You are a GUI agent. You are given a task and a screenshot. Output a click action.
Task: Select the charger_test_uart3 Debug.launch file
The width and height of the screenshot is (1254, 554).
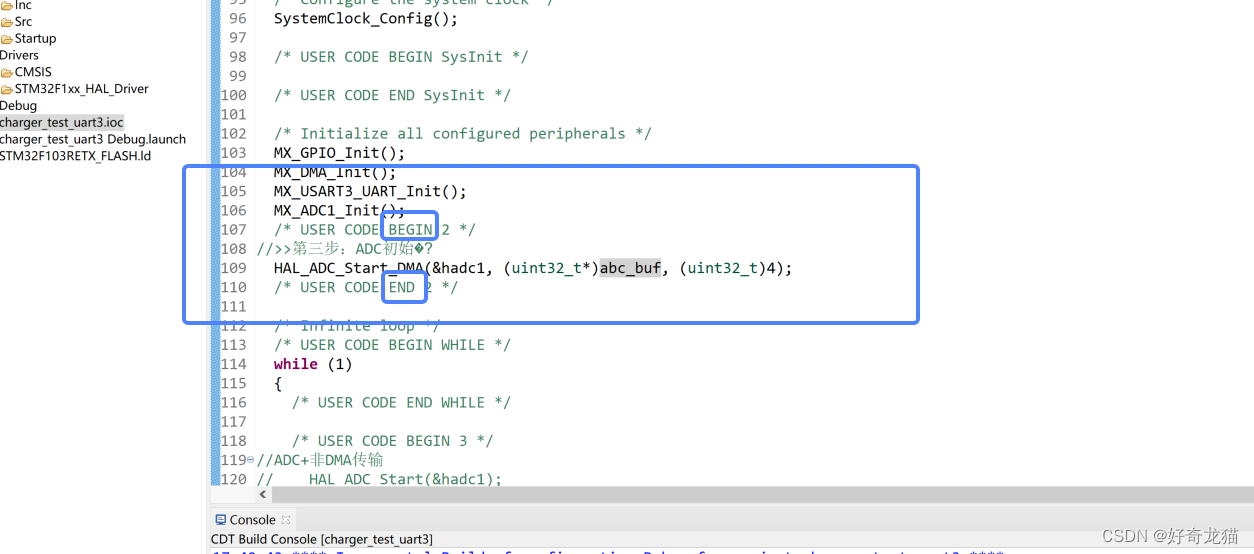[93, 139]
